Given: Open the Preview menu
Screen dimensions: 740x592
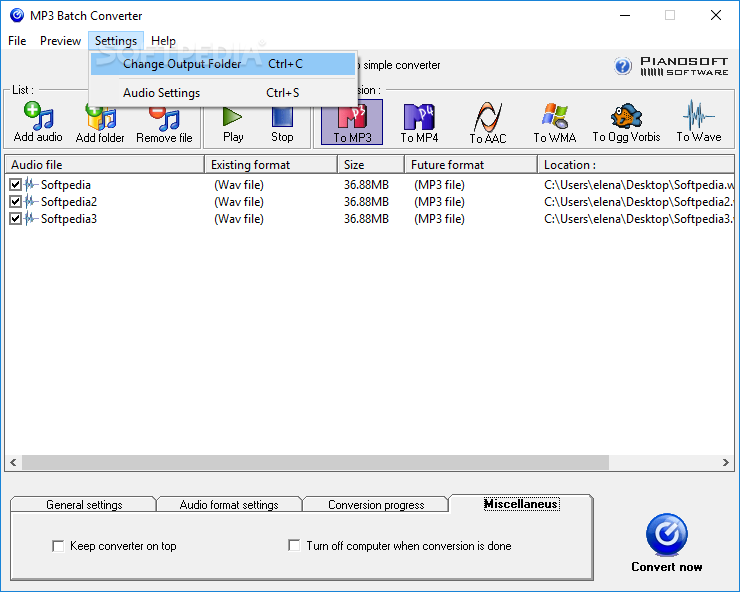Looking at the screenshot, I should [60, 41].
